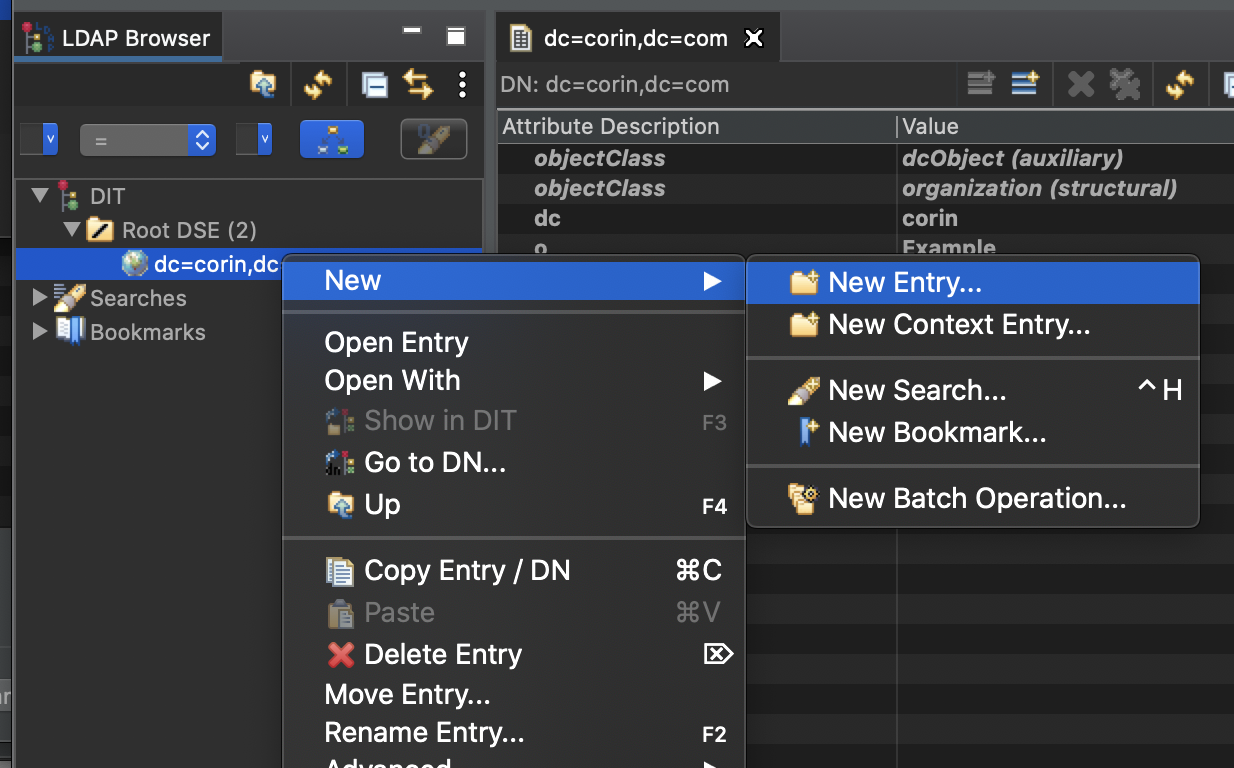Click Delete Entry in context menu
Image resolution: width=1234 pixels, height=768 pixels.
click(x=514, y=655)
